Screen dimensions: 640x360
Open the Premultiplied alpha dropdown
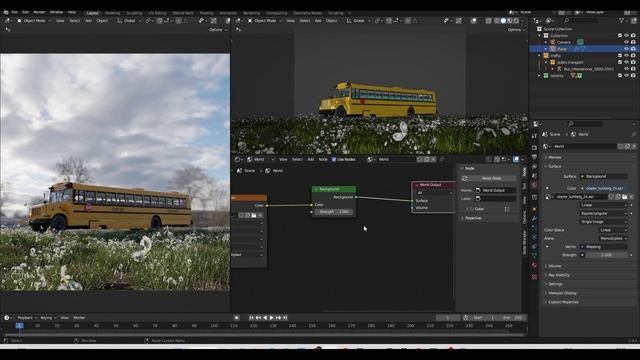coord(613,238)
